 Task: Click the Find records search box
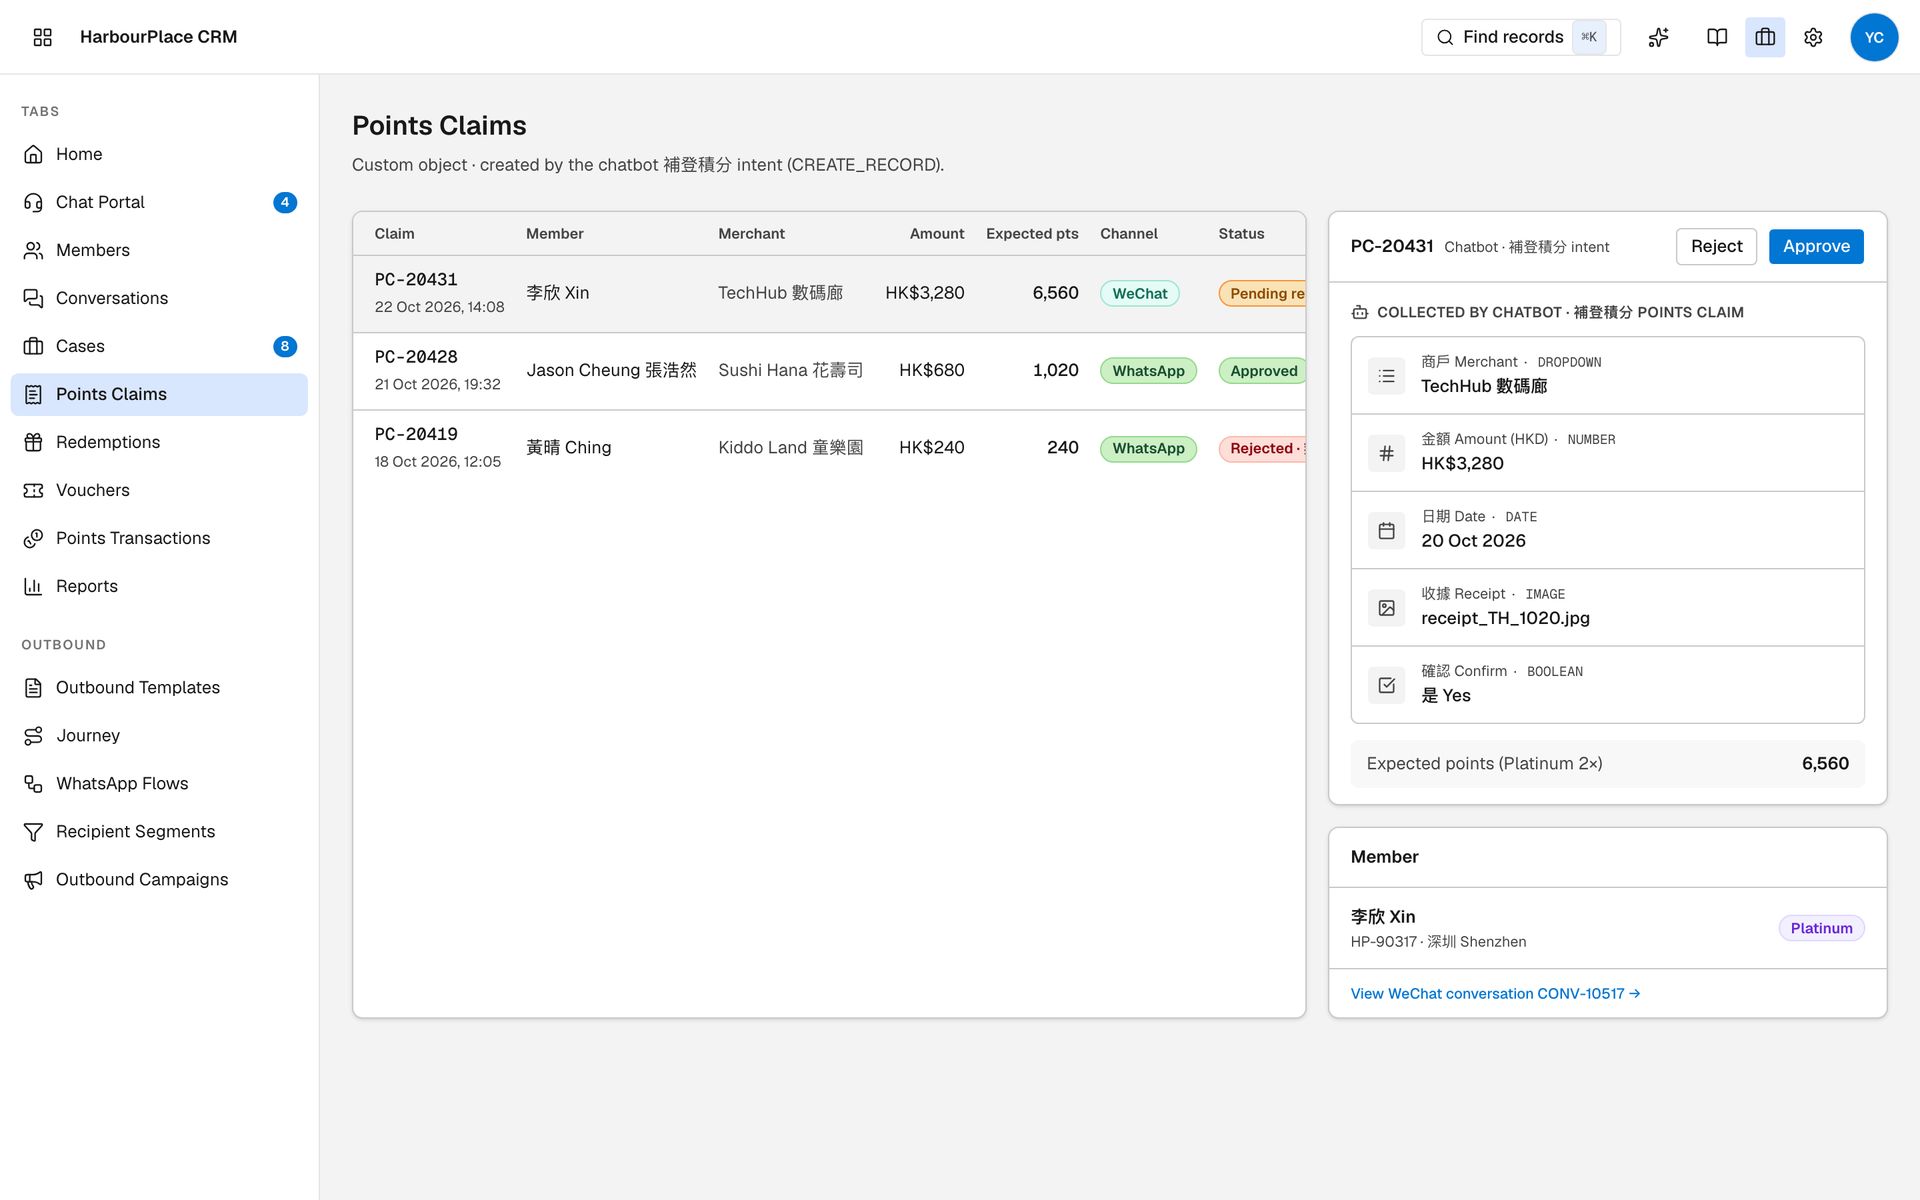pyautogui.click(x=1520, y=37)
